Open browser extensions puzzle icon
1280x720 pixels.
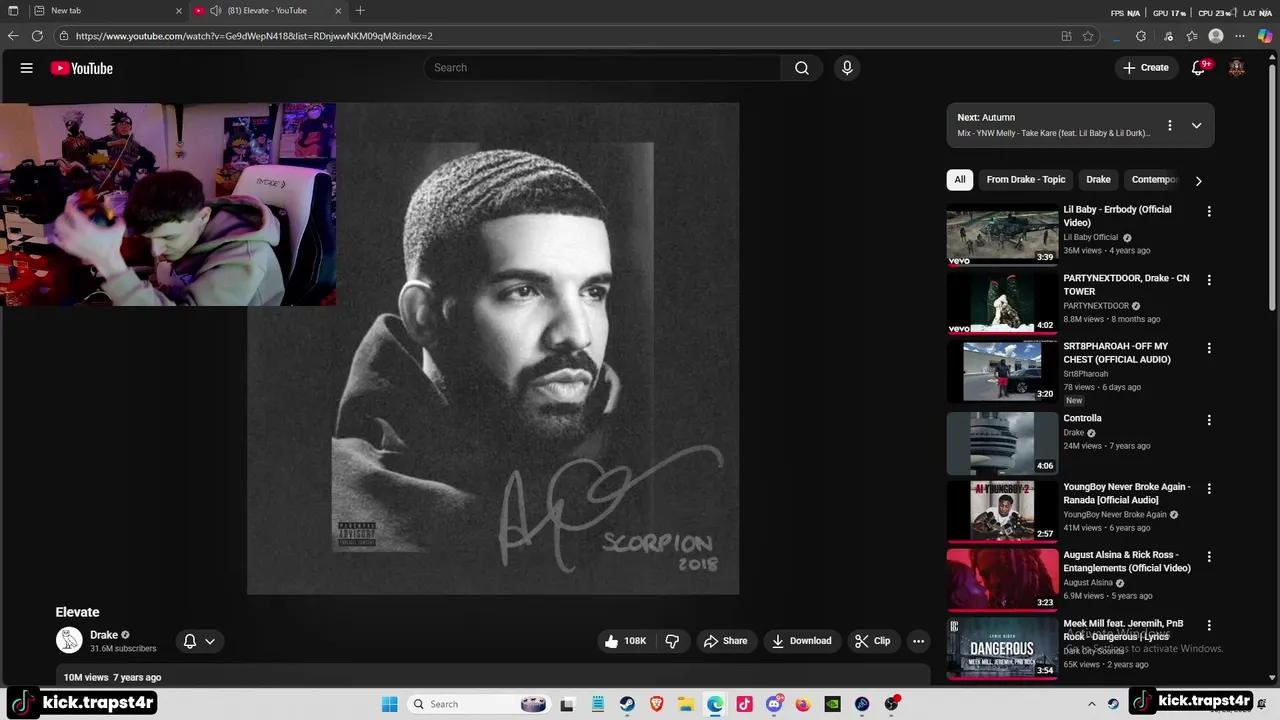point(1141,36)
